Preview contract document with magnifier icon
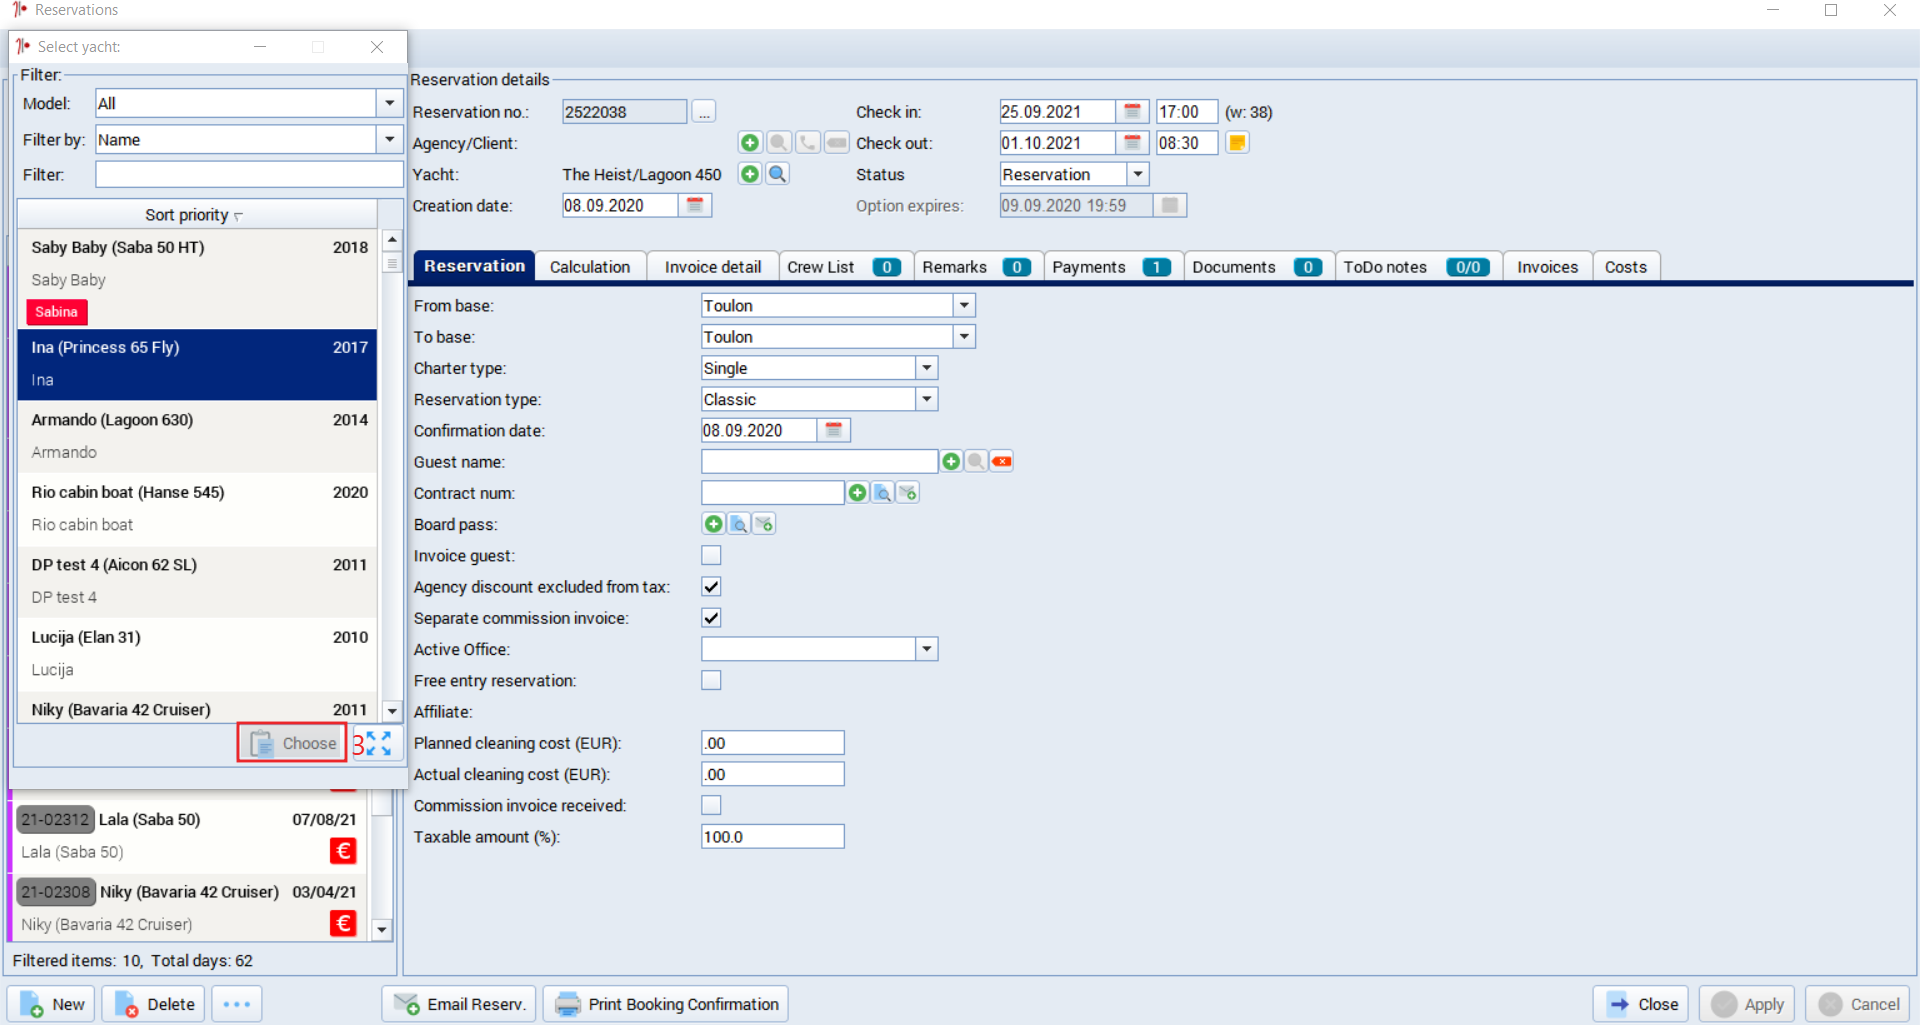 point(883,492)
